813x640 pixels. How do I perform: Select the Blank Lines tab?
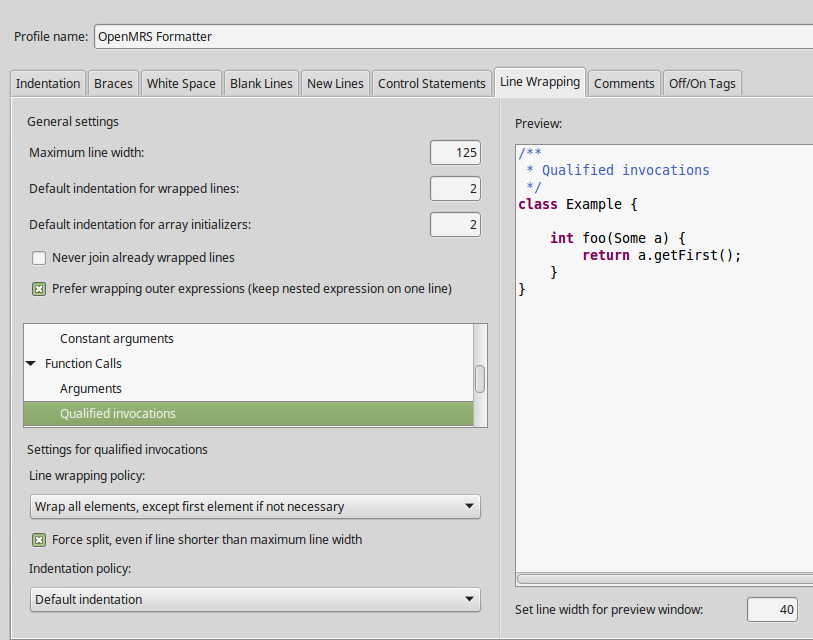(x=261, y=83)
